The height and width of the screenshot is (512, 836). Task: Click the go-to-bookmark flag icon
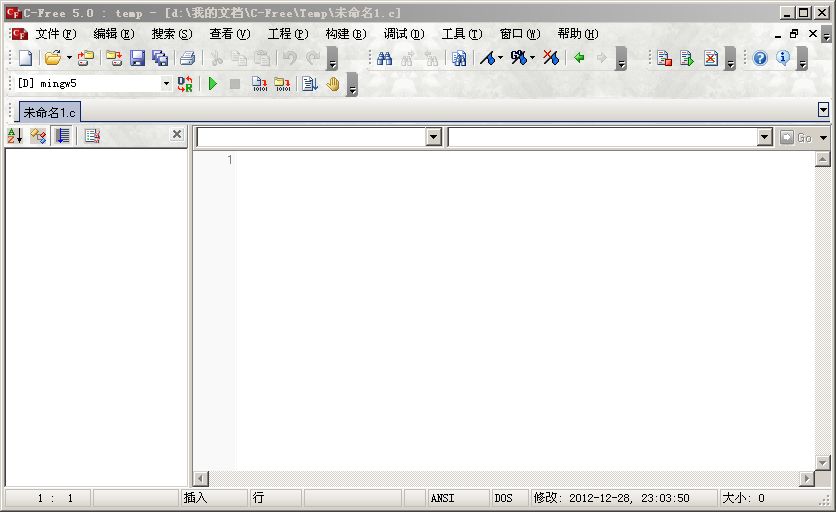click(518, 58)
